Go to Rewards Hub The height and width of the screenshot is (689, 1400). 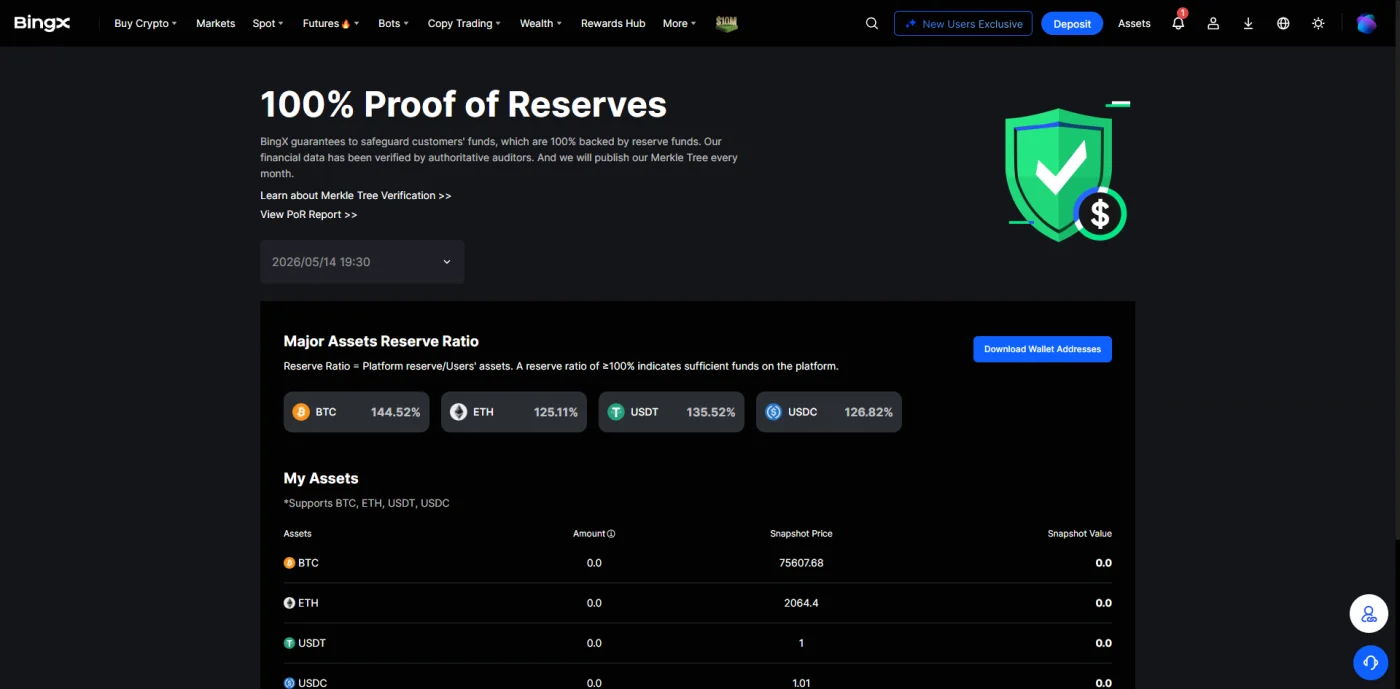[613, 23]
